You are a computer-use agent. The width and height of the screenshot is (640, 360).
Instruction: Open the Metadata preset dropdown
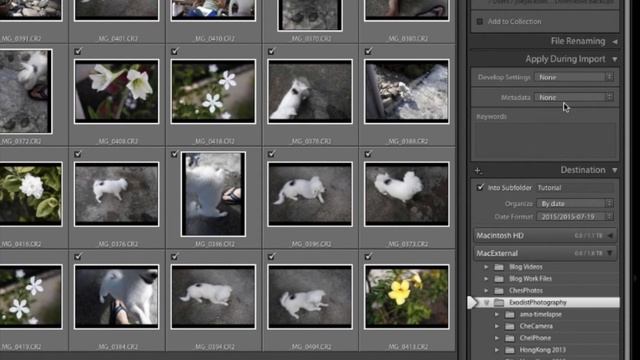tap(574, 97)
